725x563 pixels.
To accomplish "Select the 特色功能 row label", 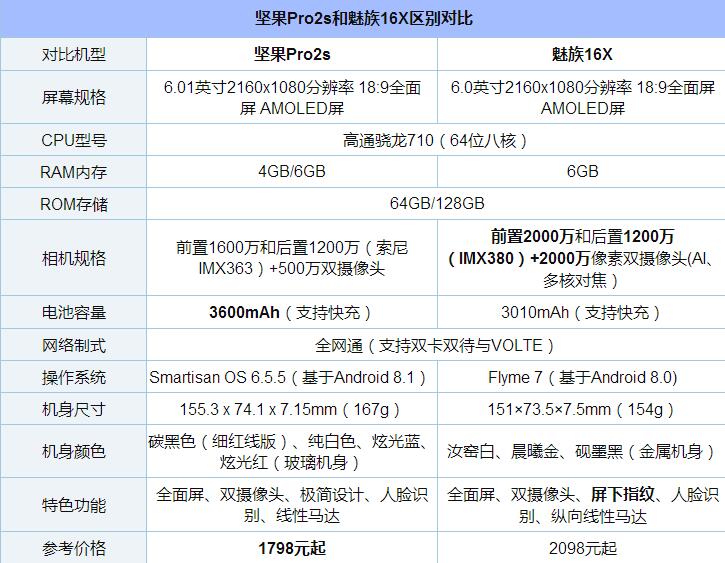I will (74, 505).
